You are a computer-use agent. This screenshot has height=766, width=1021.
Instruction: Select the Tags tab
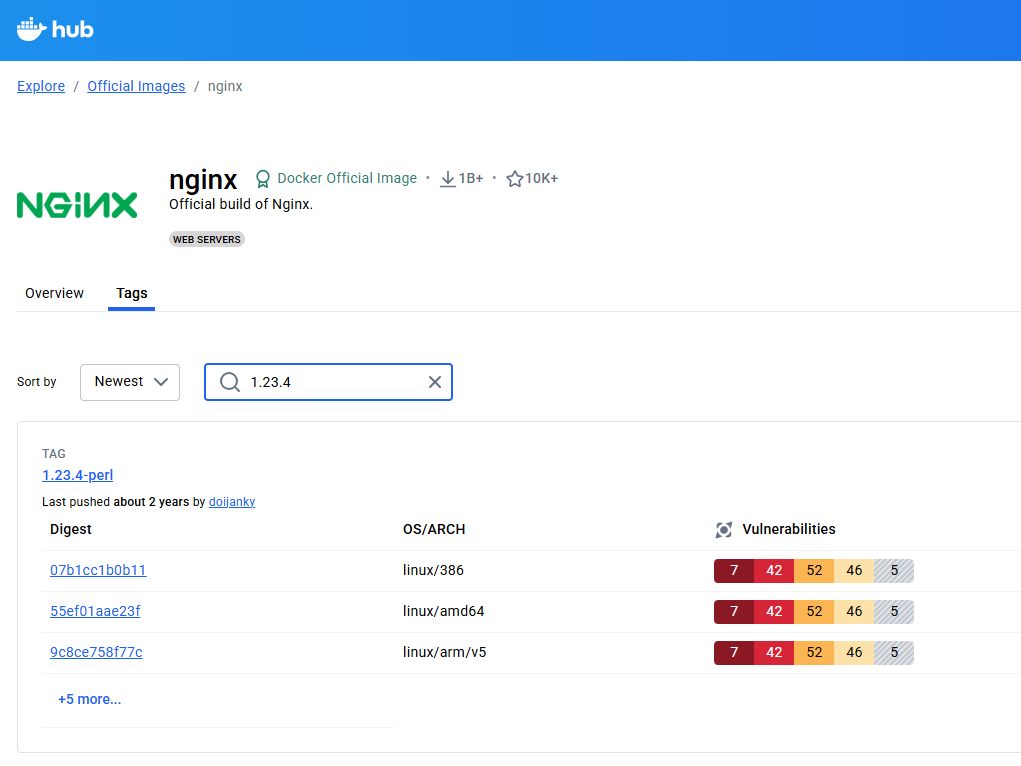[x=132, y=294]
